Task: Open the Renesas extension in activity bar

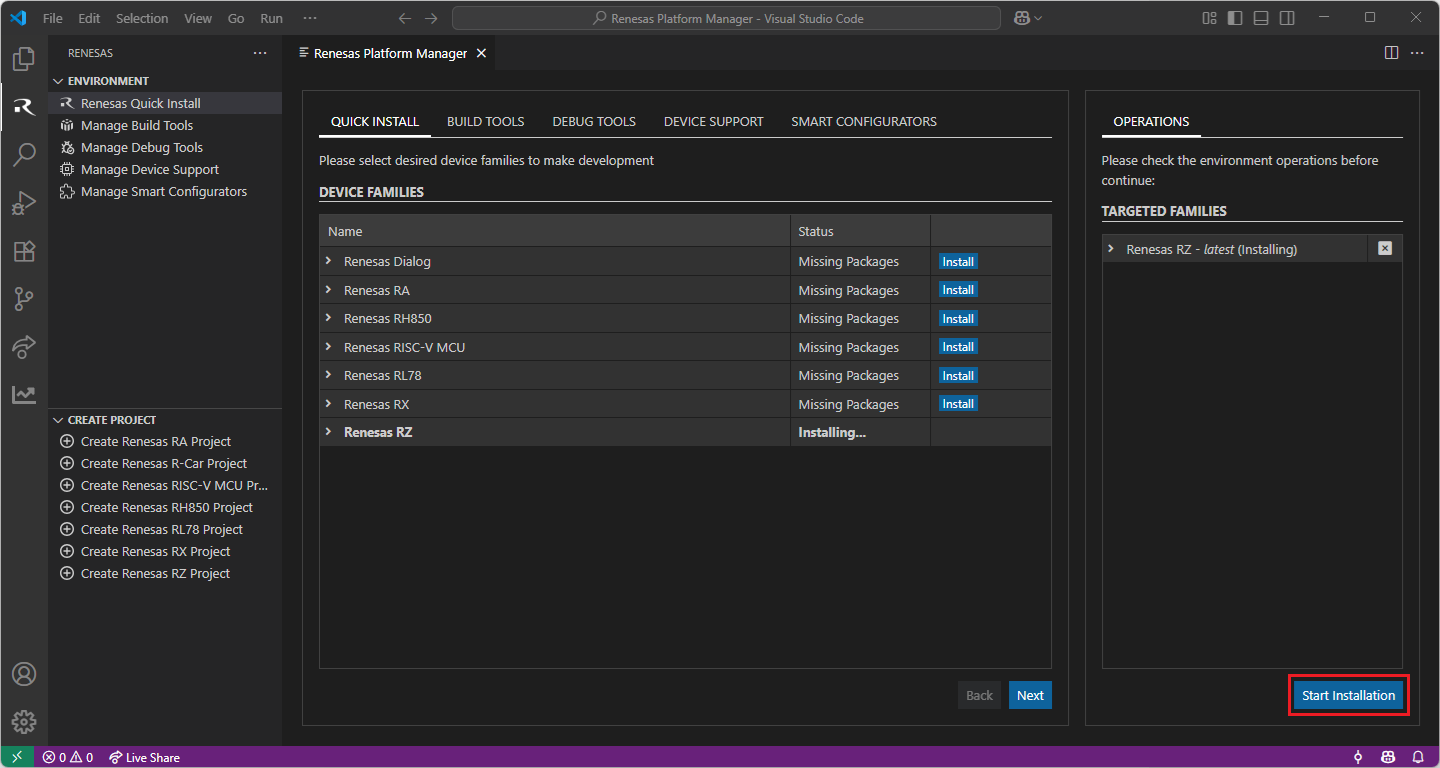Action: click(24, 106)
